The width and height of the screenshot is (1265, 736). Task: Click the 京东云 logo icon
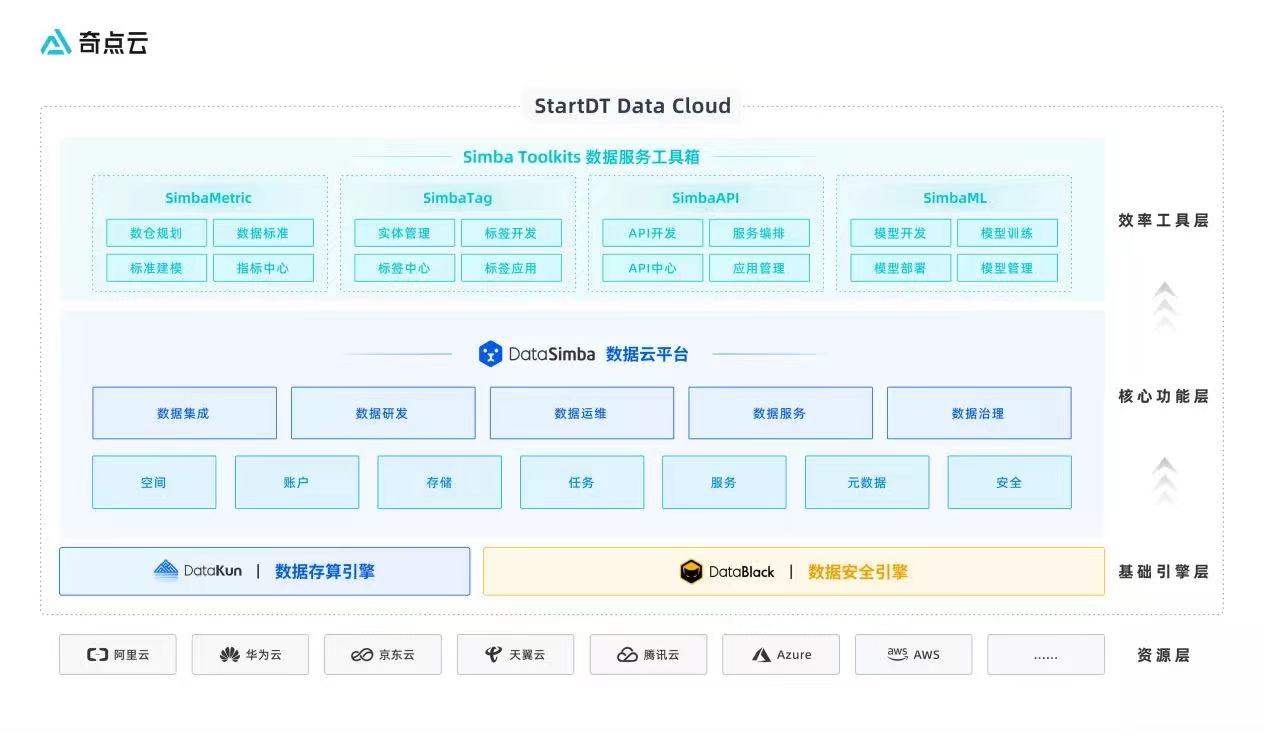(x=362, y=655)
